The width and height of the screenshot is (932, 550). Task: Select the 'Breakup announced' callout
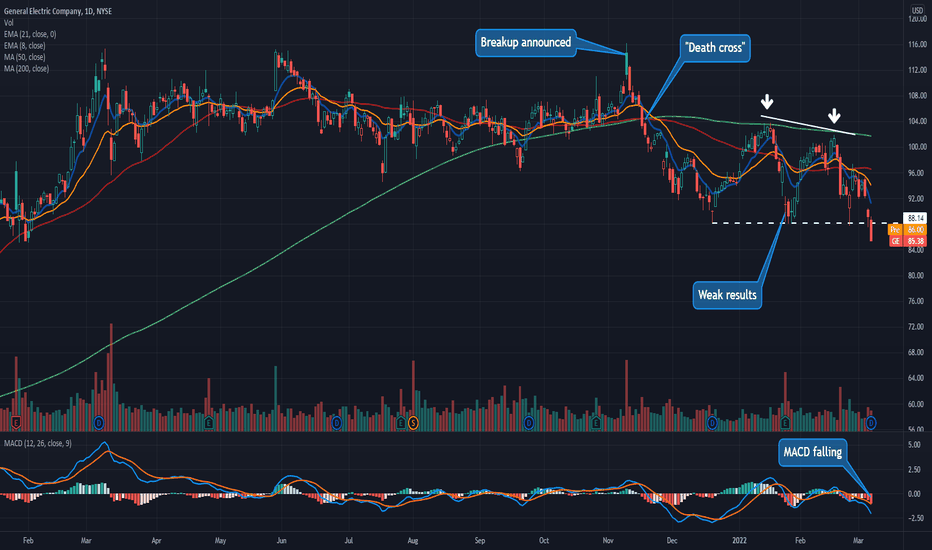(x=525, y=42)
